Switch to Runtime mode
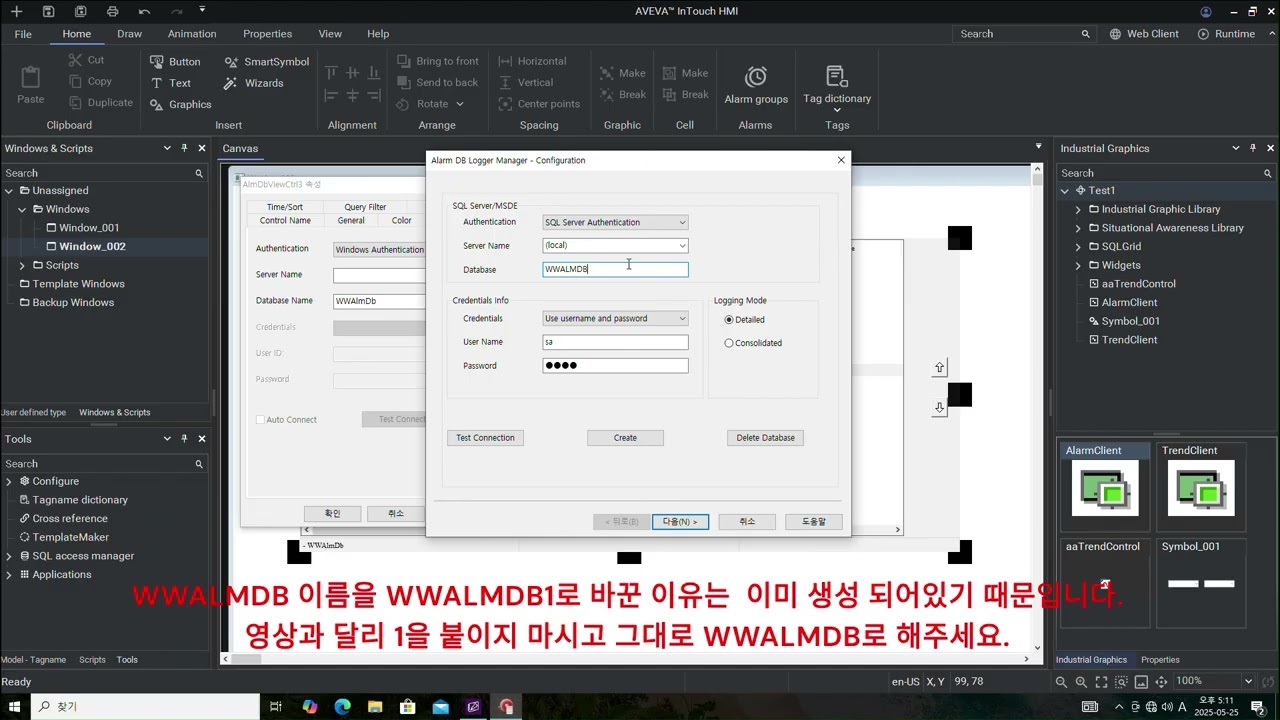 tap(1225, 33)
